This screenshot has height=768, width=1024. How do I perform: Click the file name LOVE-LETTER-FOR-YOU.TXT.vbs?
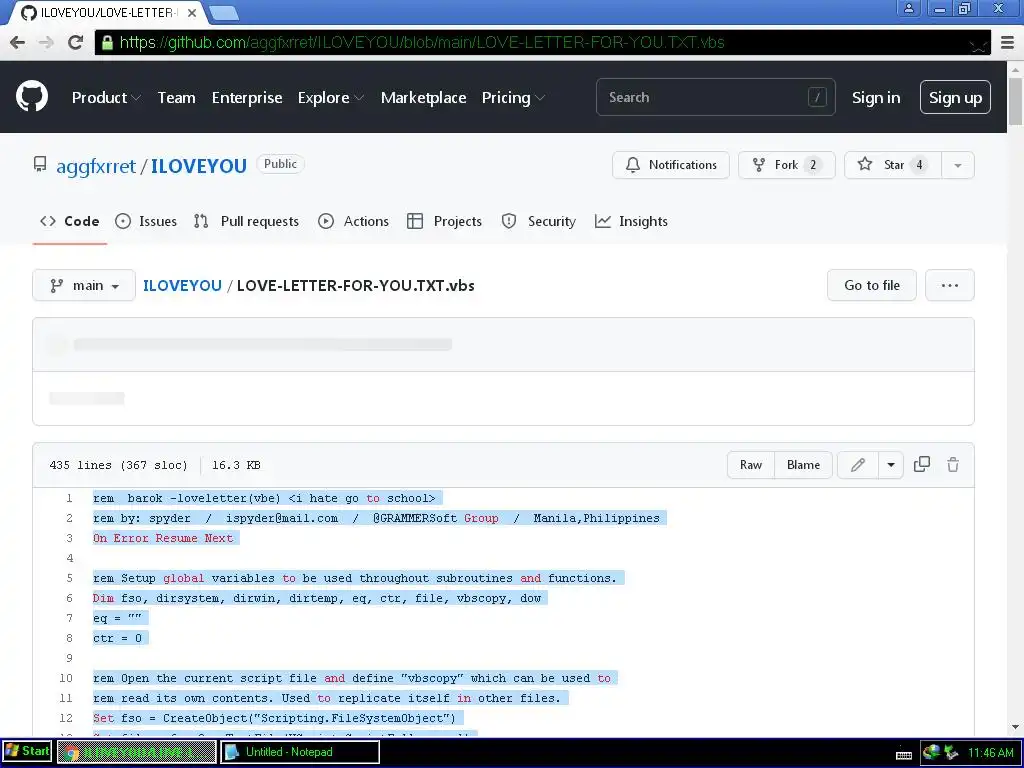tap(355, 285)
